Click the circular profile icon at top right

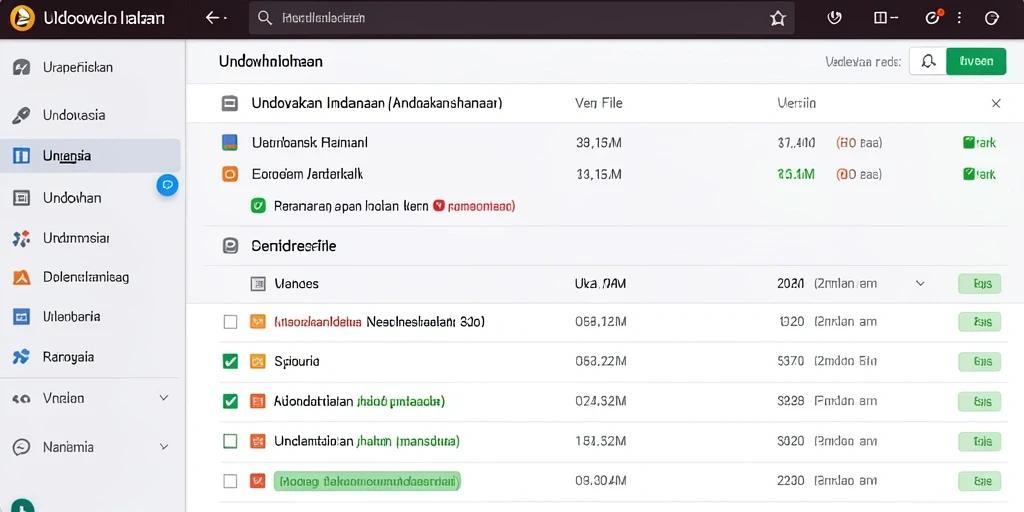[x=991, y=18]
